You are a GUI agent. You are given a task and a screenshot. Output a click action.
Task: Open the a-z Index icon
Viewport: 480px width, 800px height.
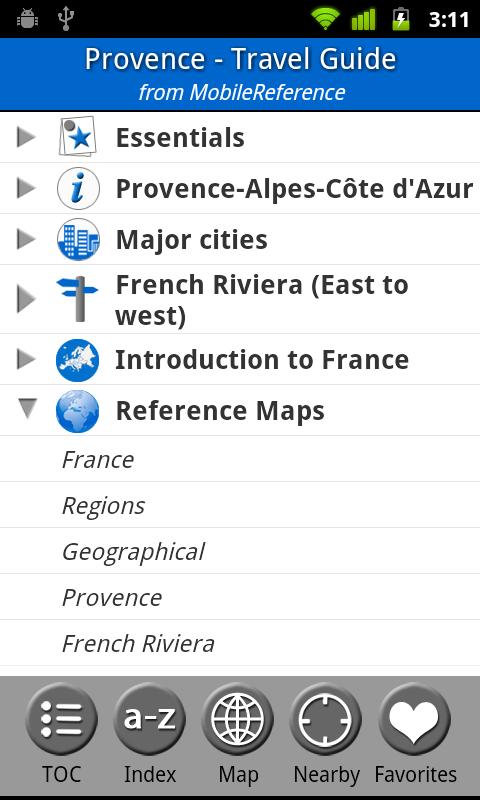(149, 719)
